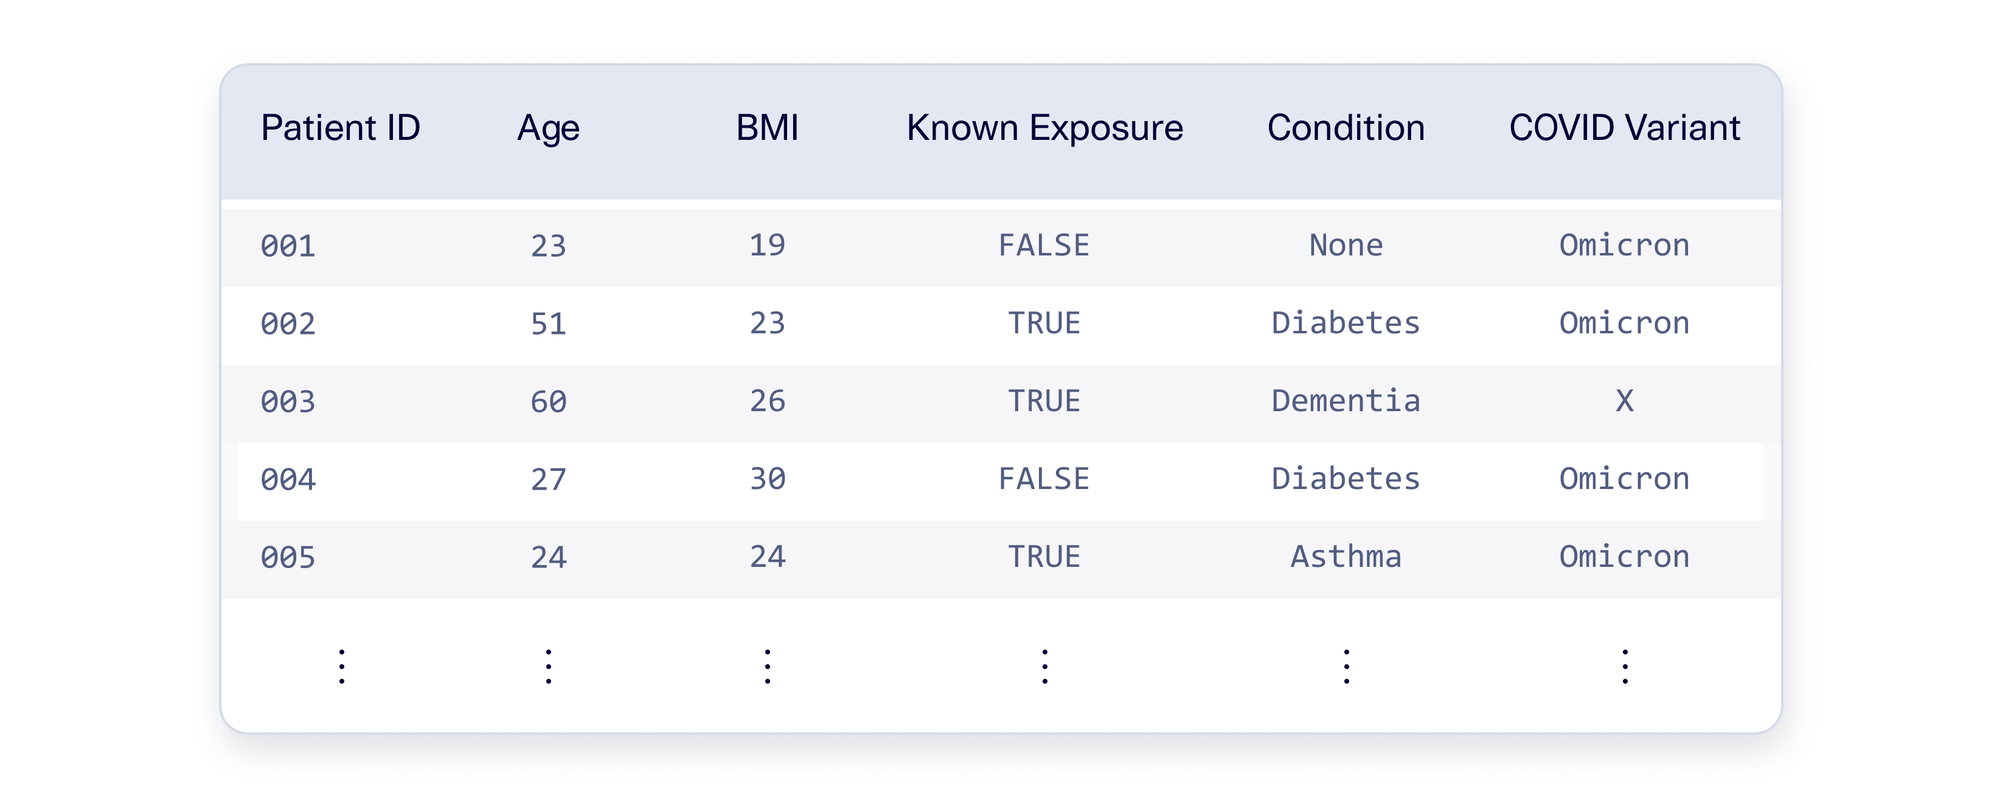Screen dimensions: 2000x798
Task: Click the ellipsis under the Patient ID column
Action: coord(341,666)
